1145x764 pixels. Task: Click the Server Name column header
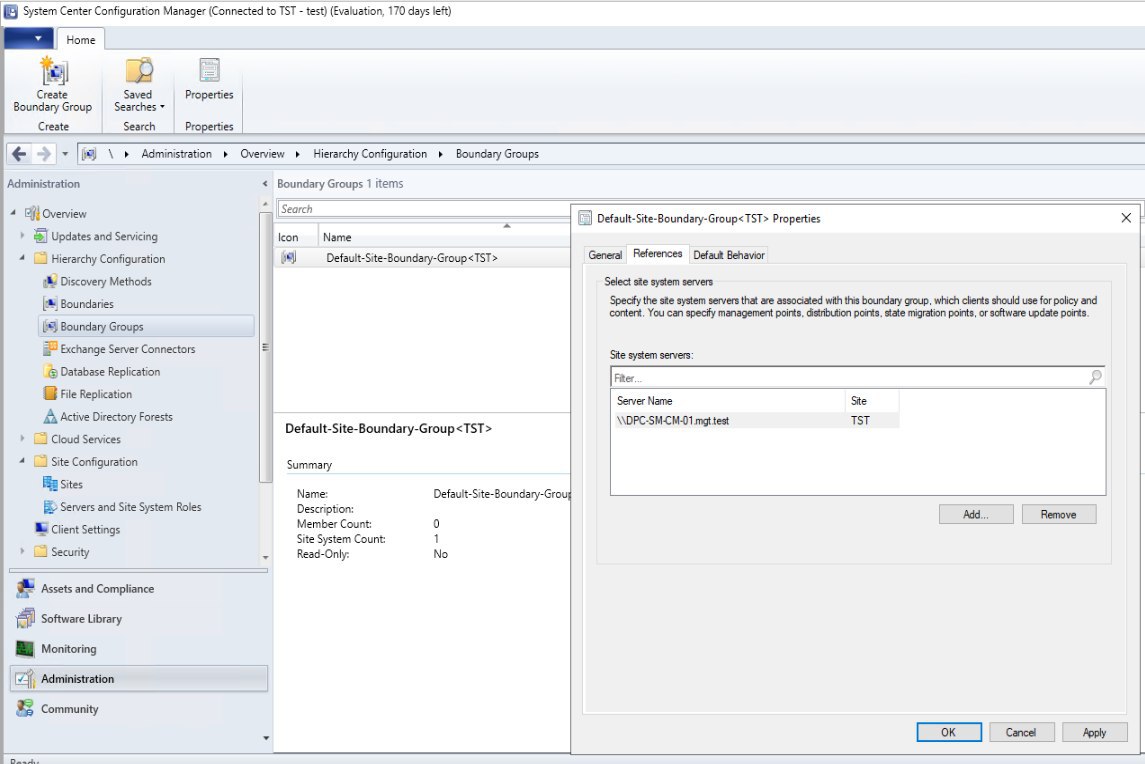click(727, 401)
